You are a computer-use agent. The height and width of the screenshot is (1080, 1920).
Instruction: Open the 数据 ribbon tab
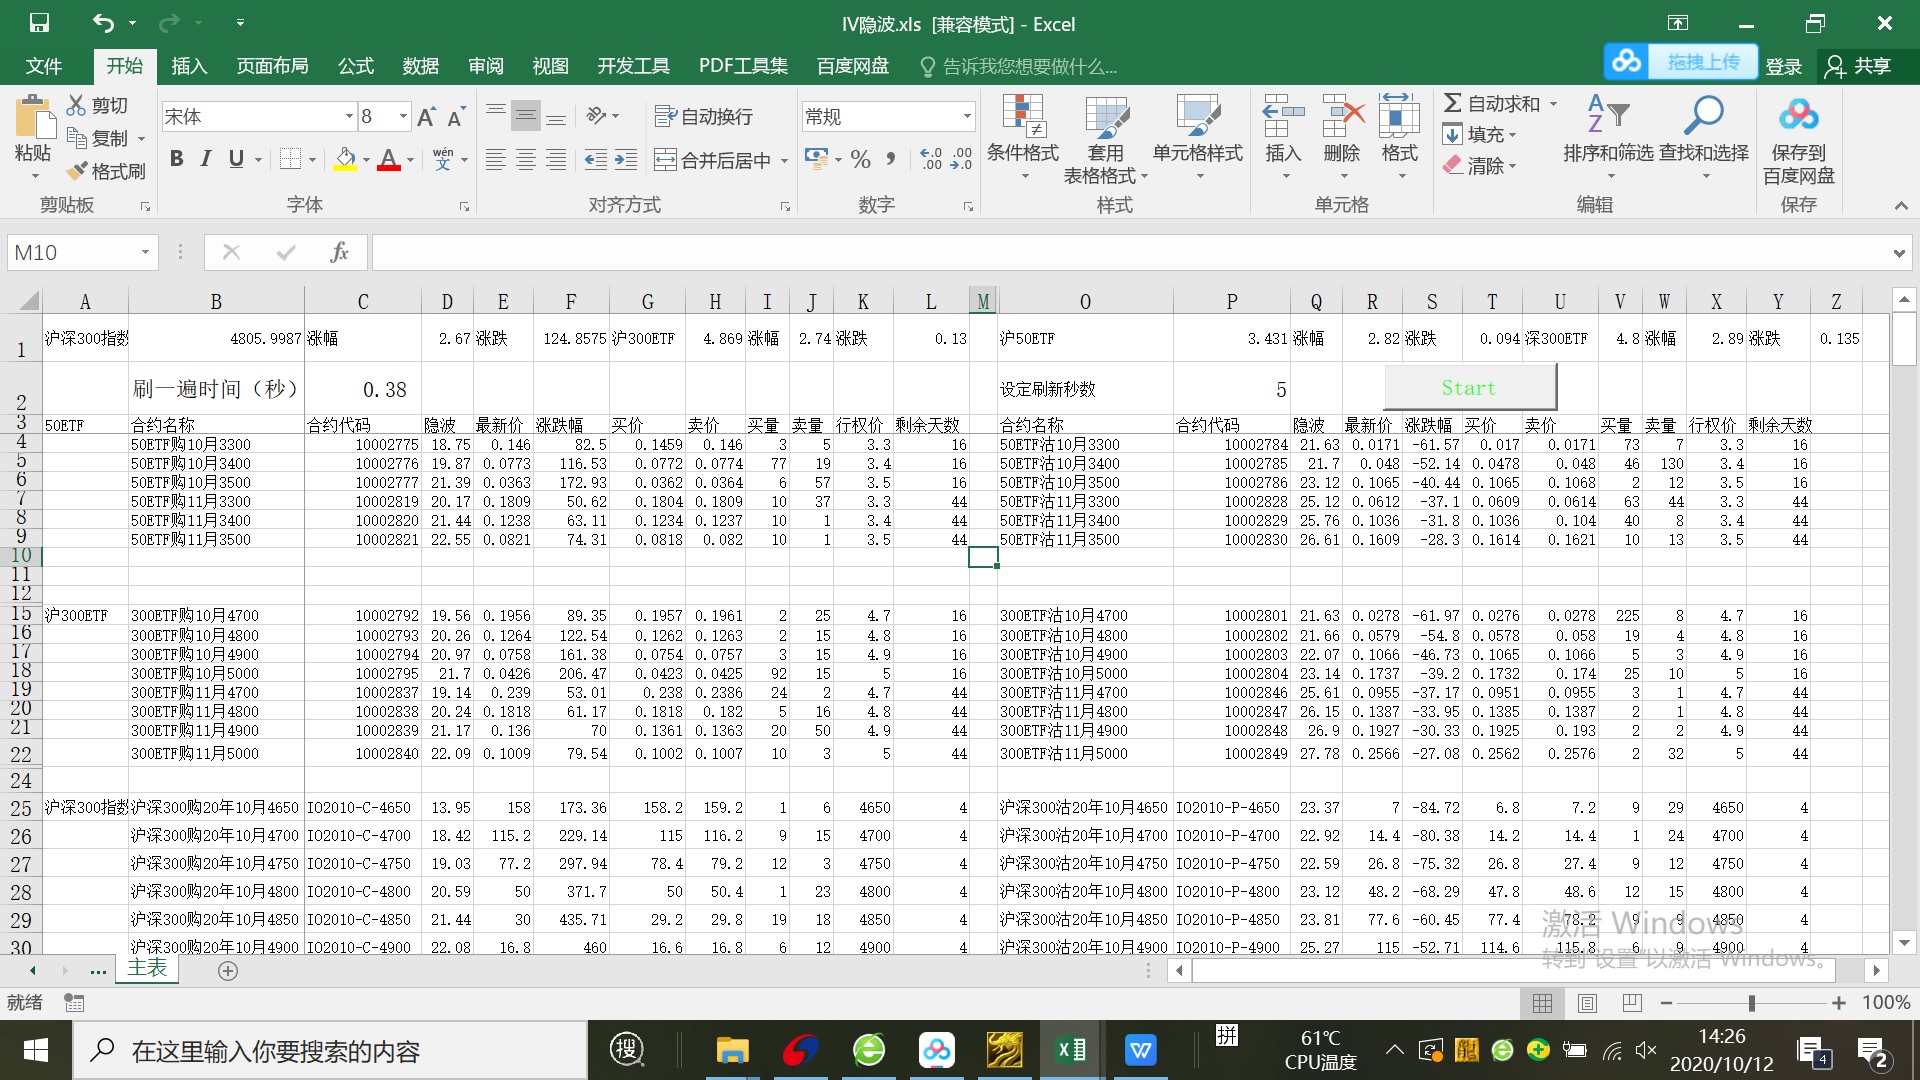point(420,66)
